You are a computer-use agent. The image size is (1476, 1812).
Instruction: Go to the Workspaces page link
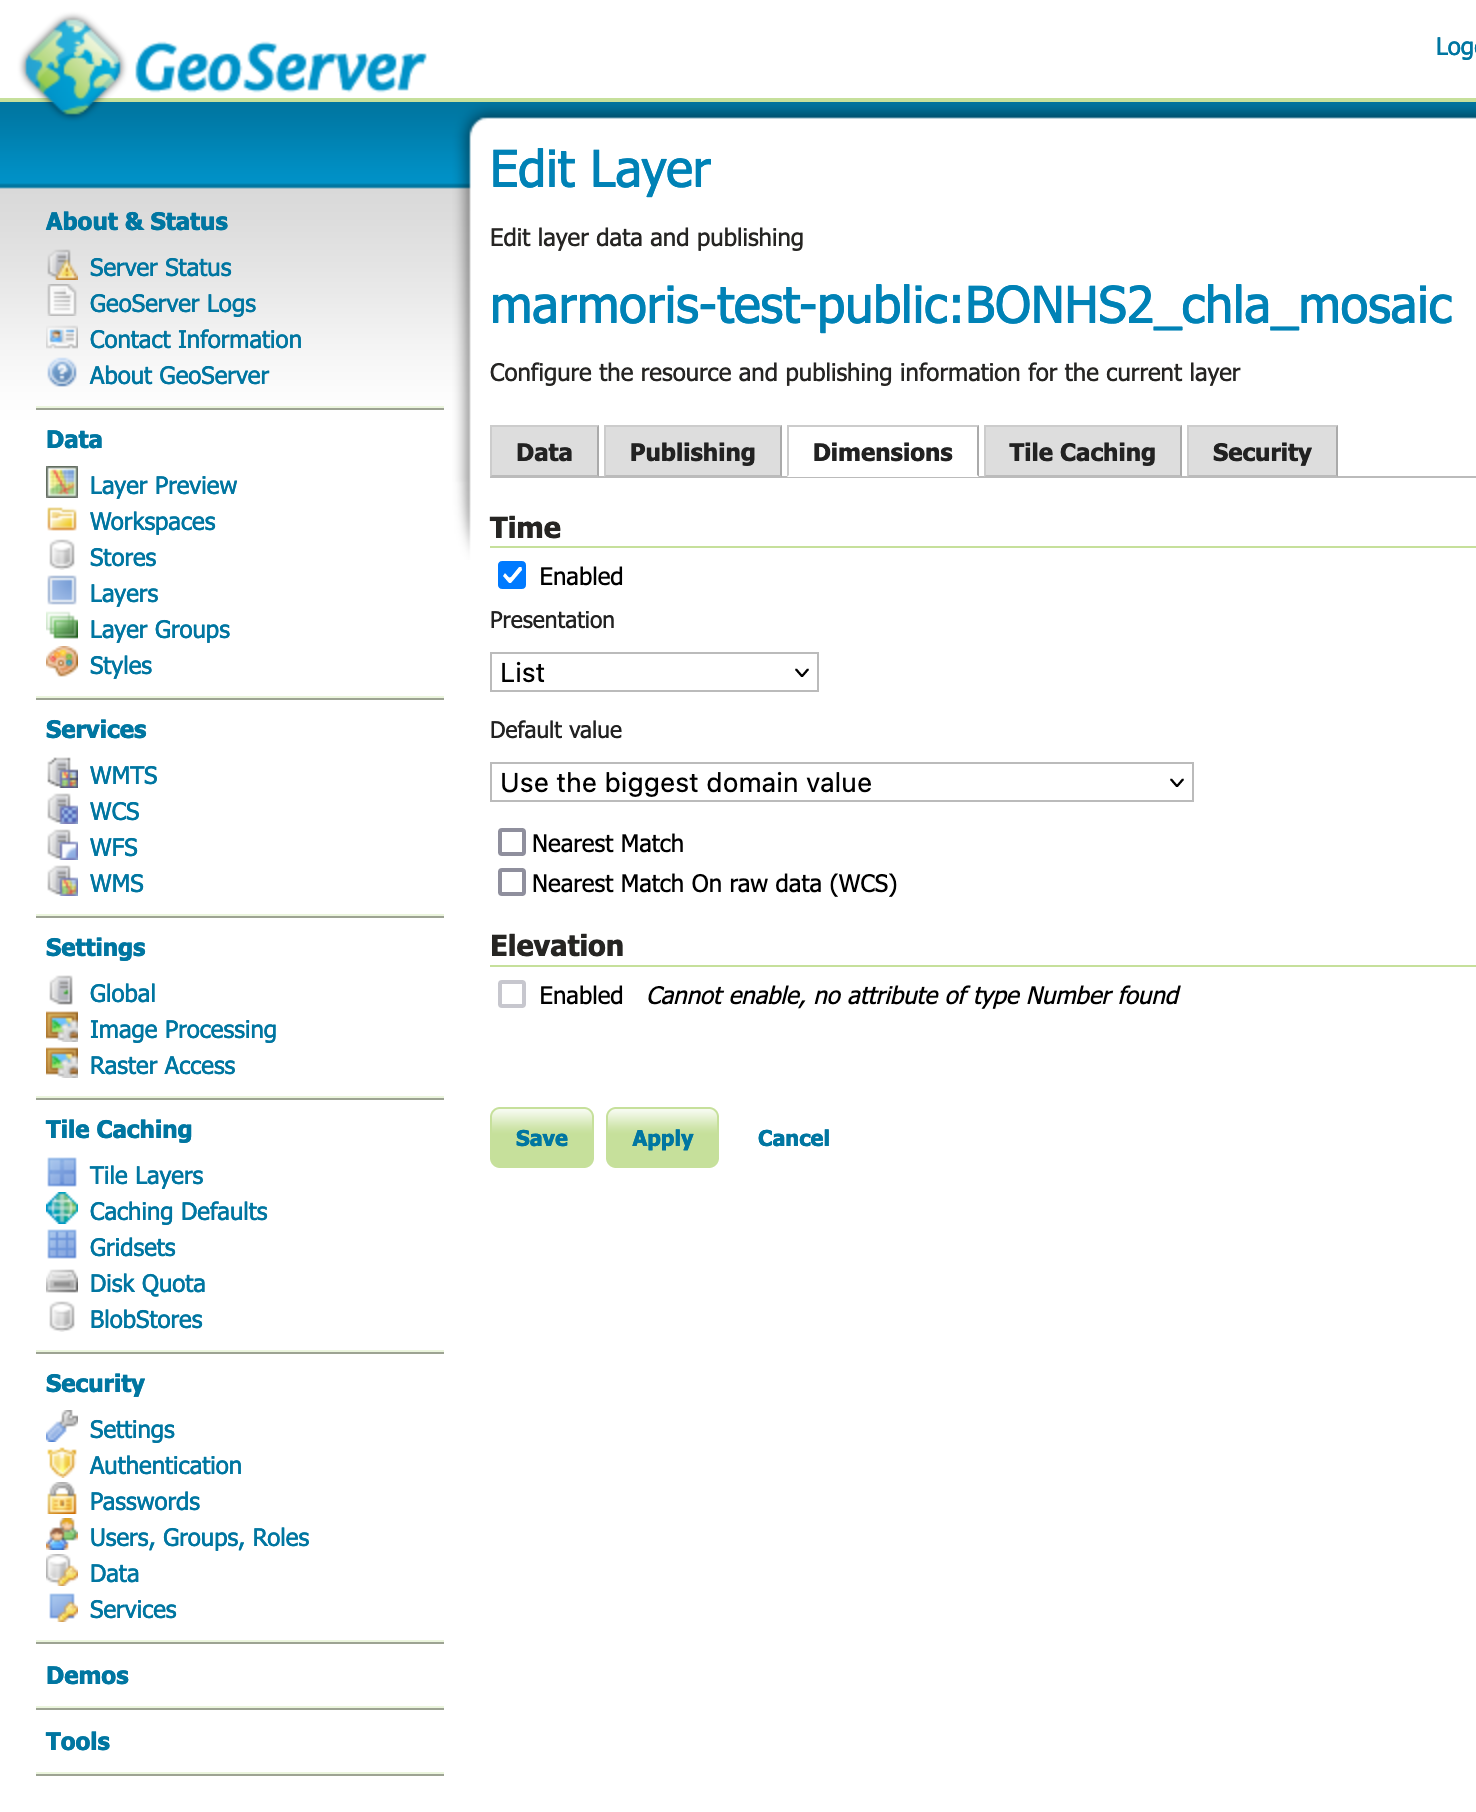pos(153,521)
